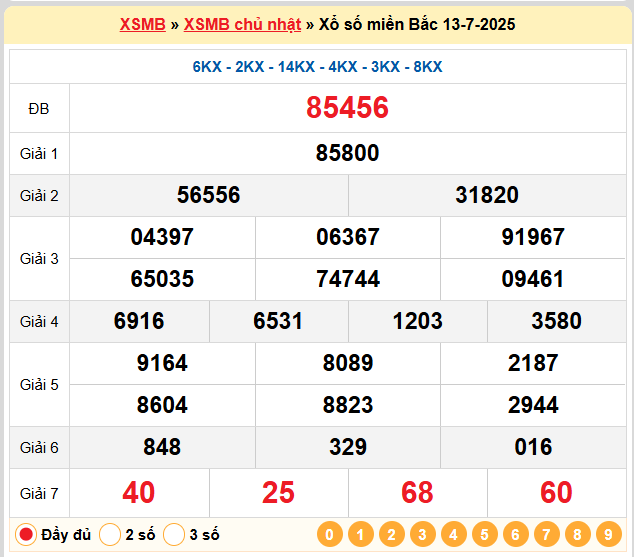Click Giải 6 number 016
The image size is (634, 557).
533,447
